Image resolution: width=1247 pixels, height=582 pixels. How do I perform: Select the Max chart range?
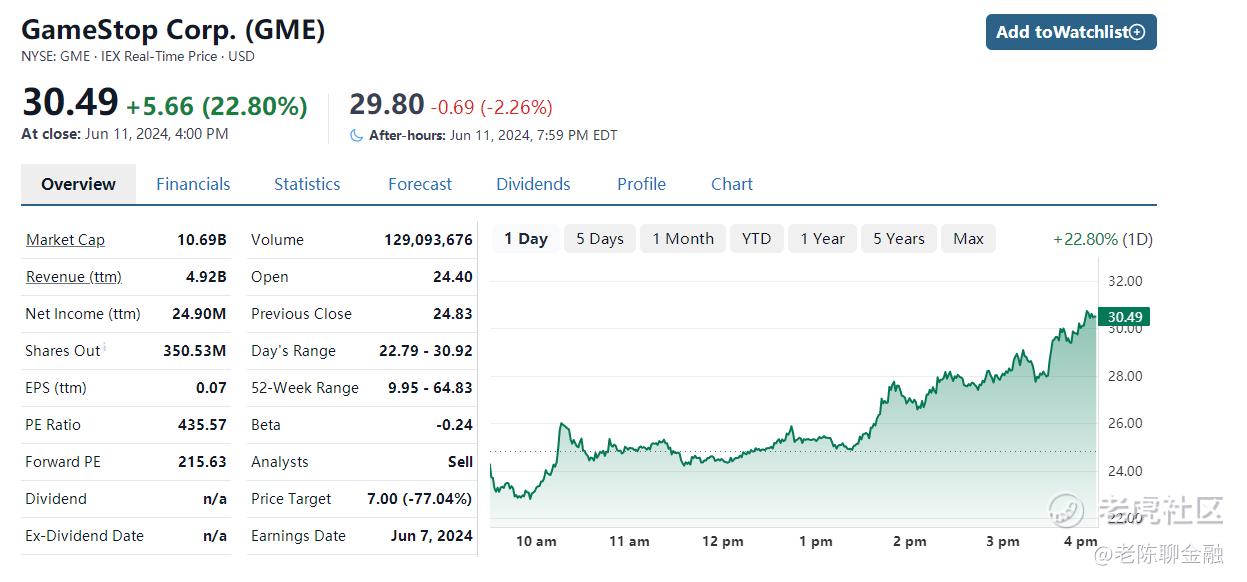(x=968, y=239)
